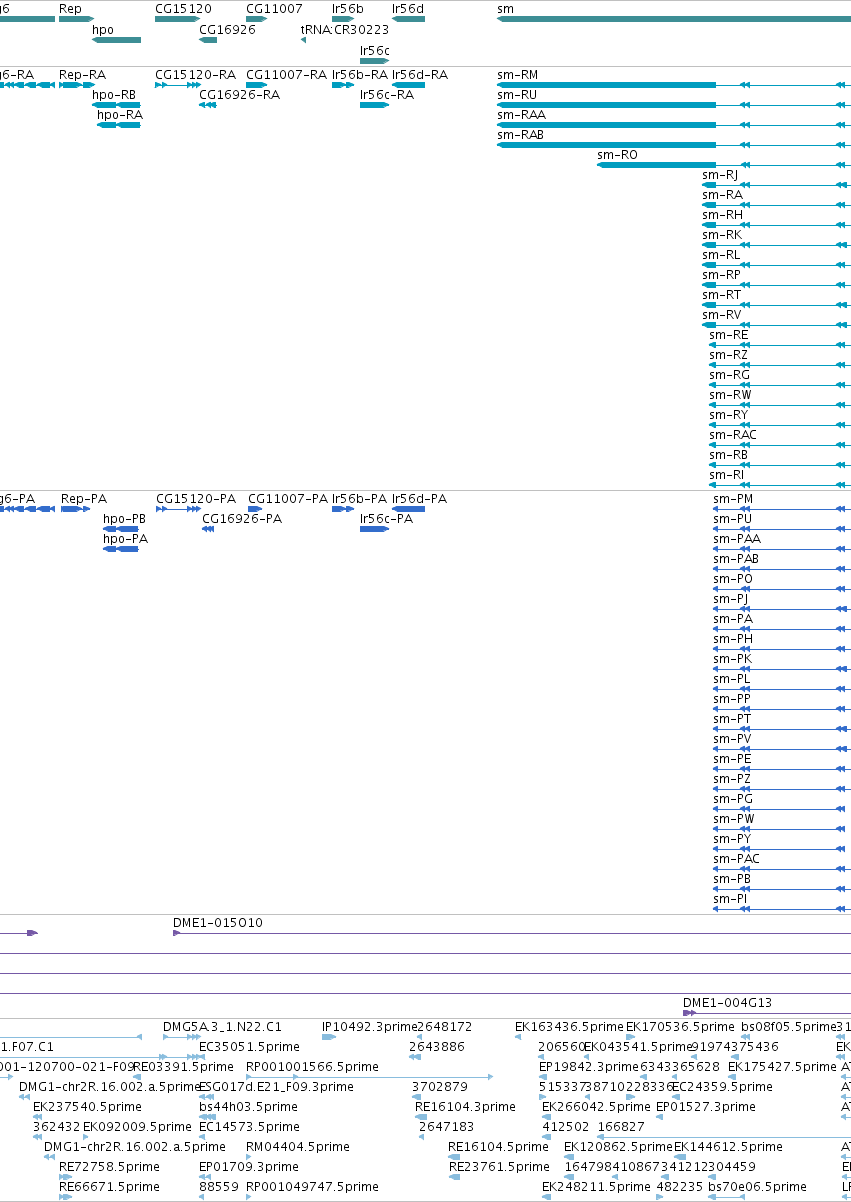This screenshot has width=851, height=1202.
Task: Select the DME1-015O10 feature
Action: point(512,933)
